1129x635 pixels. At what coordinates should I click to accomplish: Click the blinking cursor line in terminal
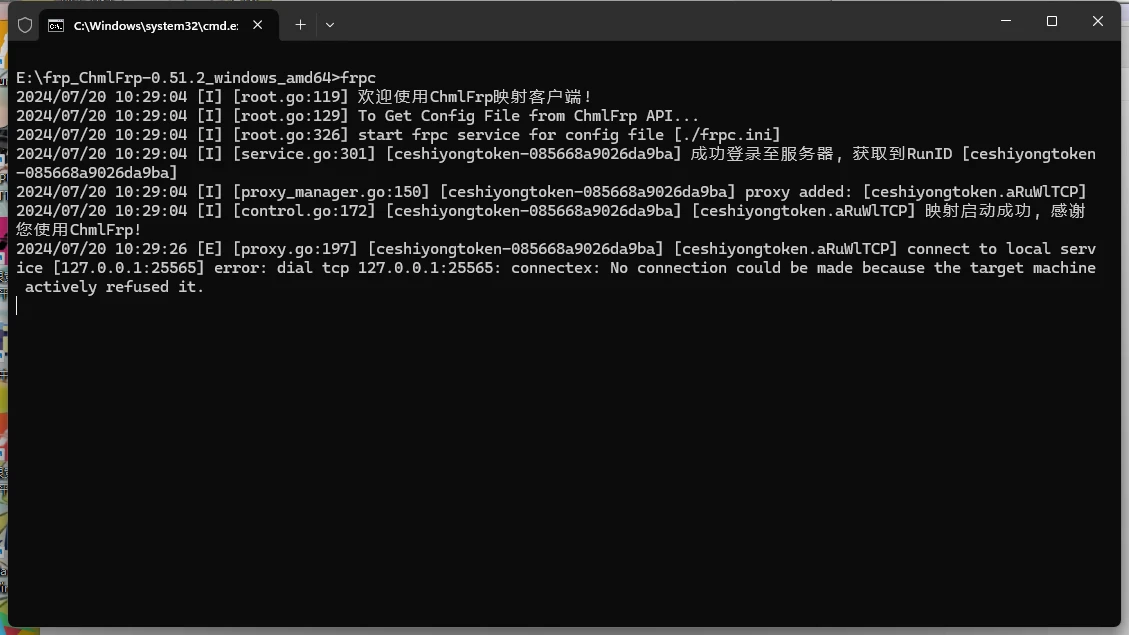tap(17, 306)
